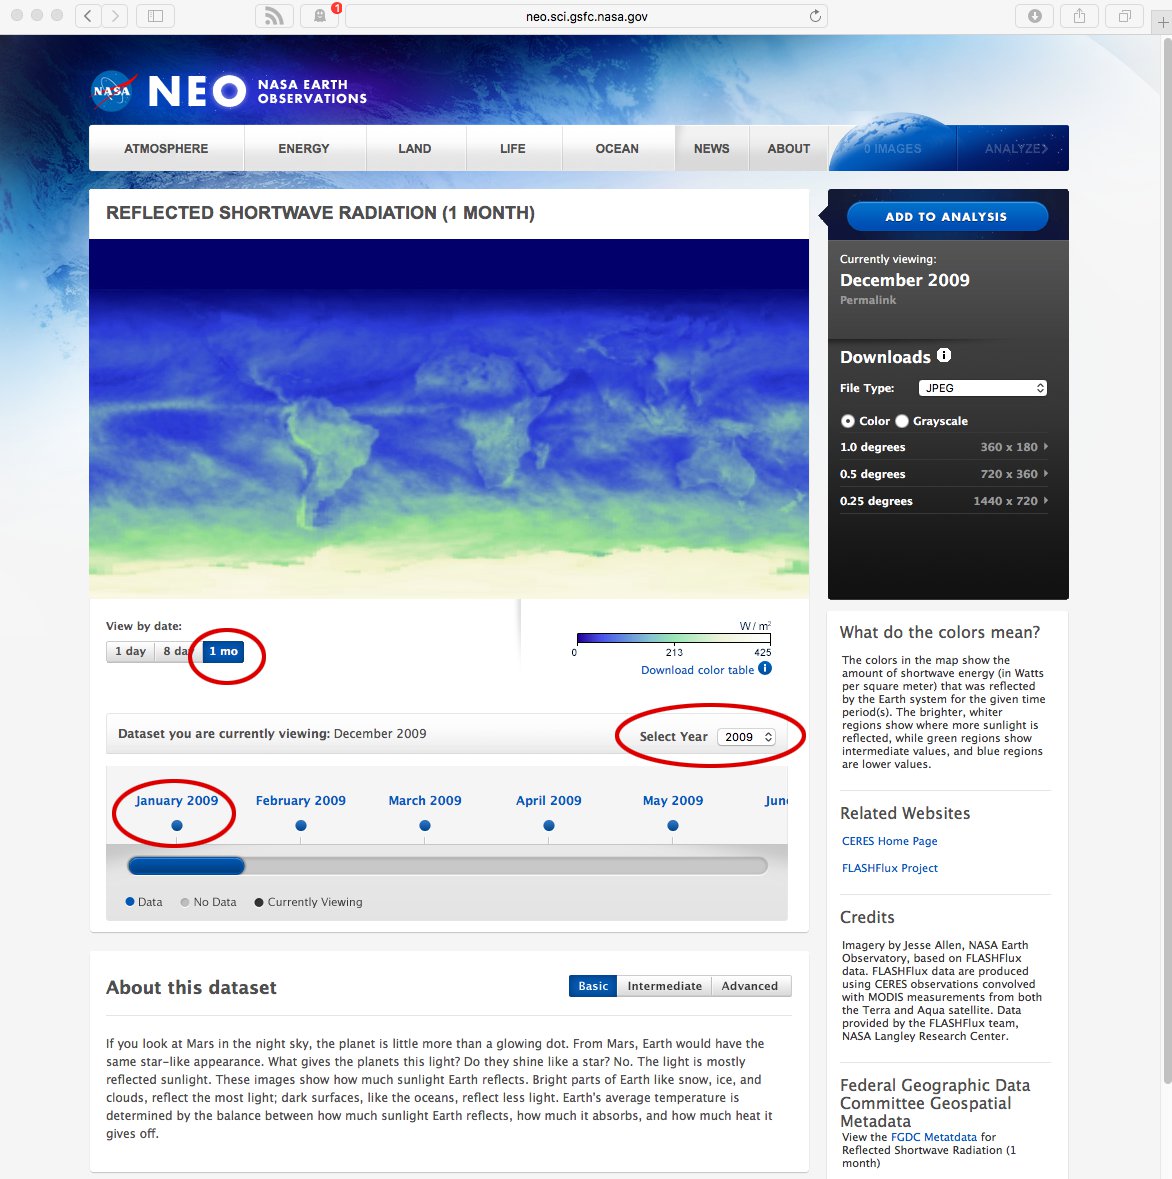
Task: Click the NEO Nasa Earth Observations logo
Action: (257, 91)
